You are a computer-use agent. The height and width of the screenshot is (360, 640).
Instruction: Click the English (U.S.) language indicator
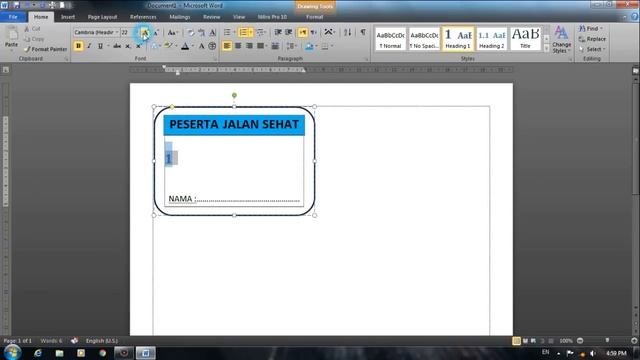coord(102,341)
